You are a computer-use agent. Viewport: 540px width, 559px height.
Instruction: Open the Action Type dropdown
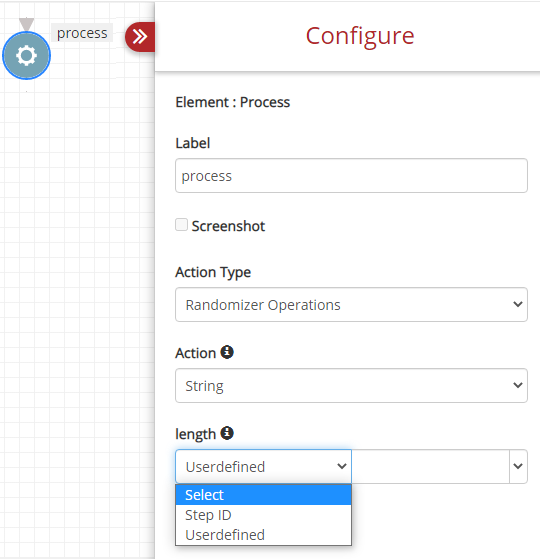(x=351, y=304)
